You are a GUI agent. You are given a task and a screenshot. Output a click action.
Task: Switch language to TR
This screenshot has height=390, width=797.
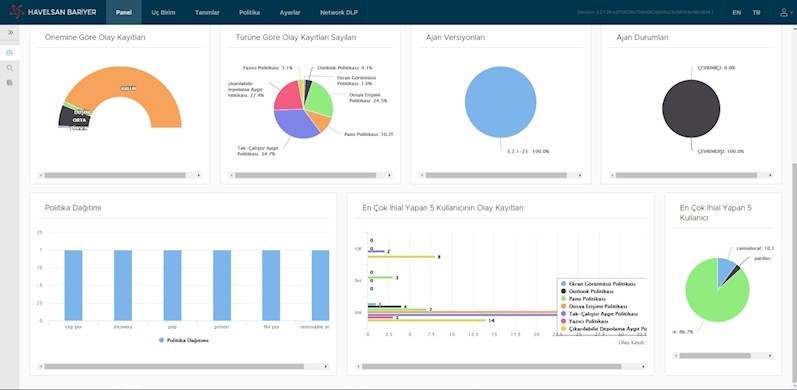756,12
